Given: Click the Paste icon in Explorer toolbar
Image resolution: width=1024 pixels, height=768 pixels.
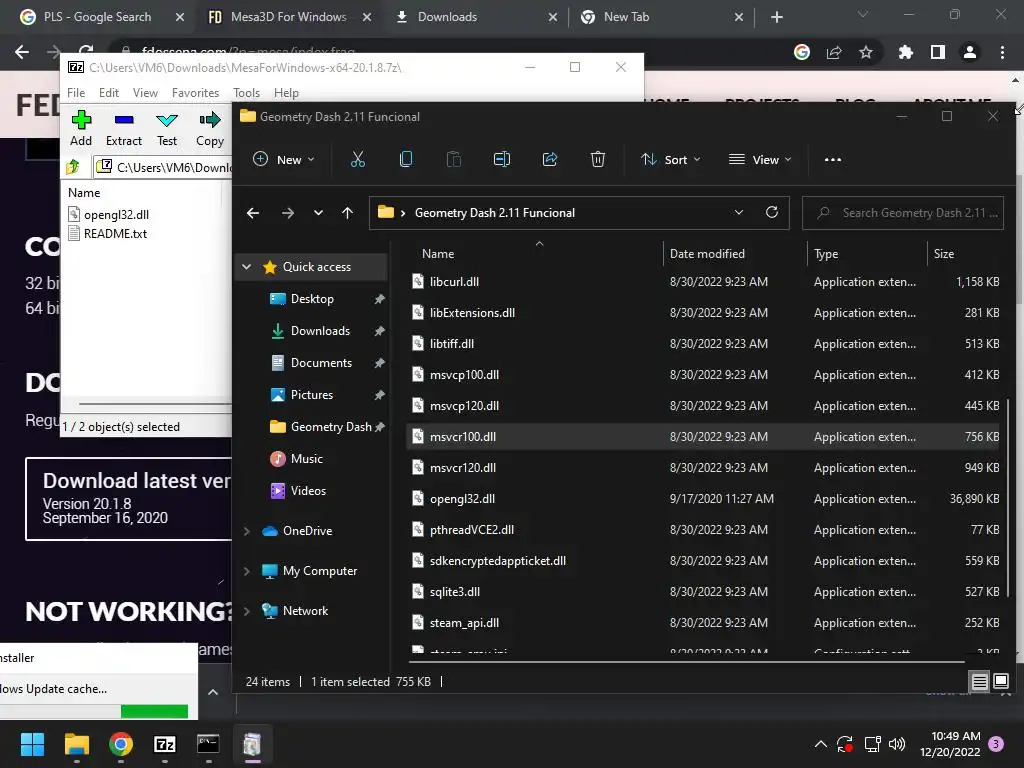Looking at the screenshot, I should [453, 159].
